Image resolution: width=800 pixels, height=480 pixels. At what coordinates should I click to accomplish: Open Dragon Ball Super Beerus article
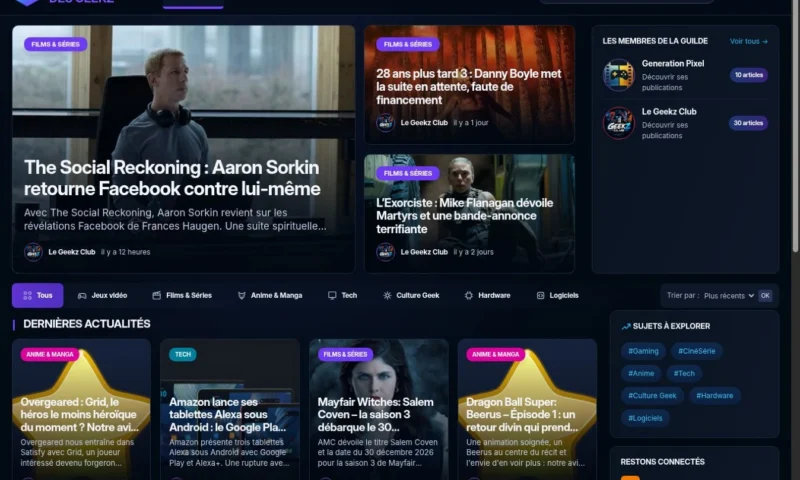click(522, 415)
